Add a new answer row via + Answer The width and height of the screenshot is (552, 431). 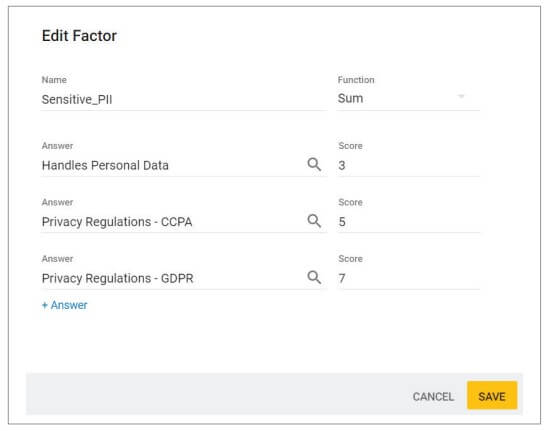64,305
